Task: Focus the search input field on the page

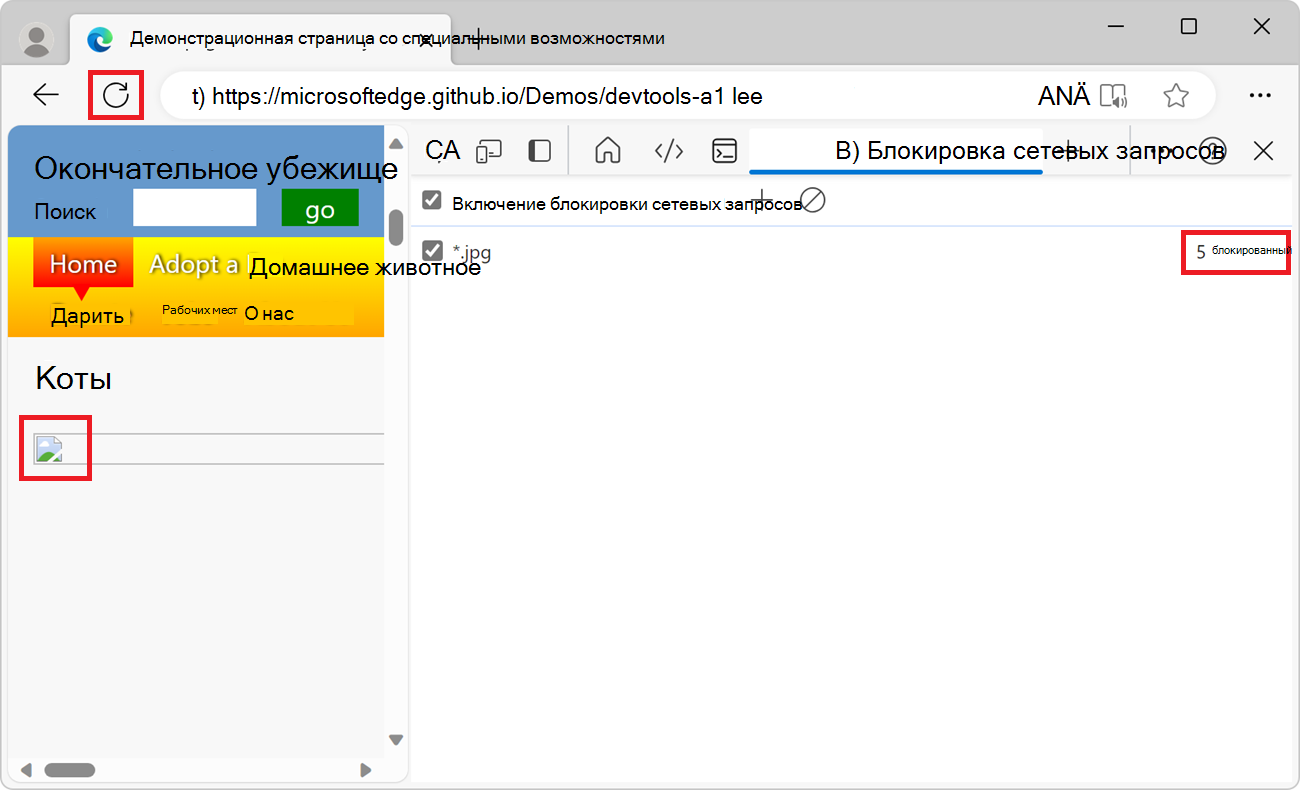Action: pos(195,208)
